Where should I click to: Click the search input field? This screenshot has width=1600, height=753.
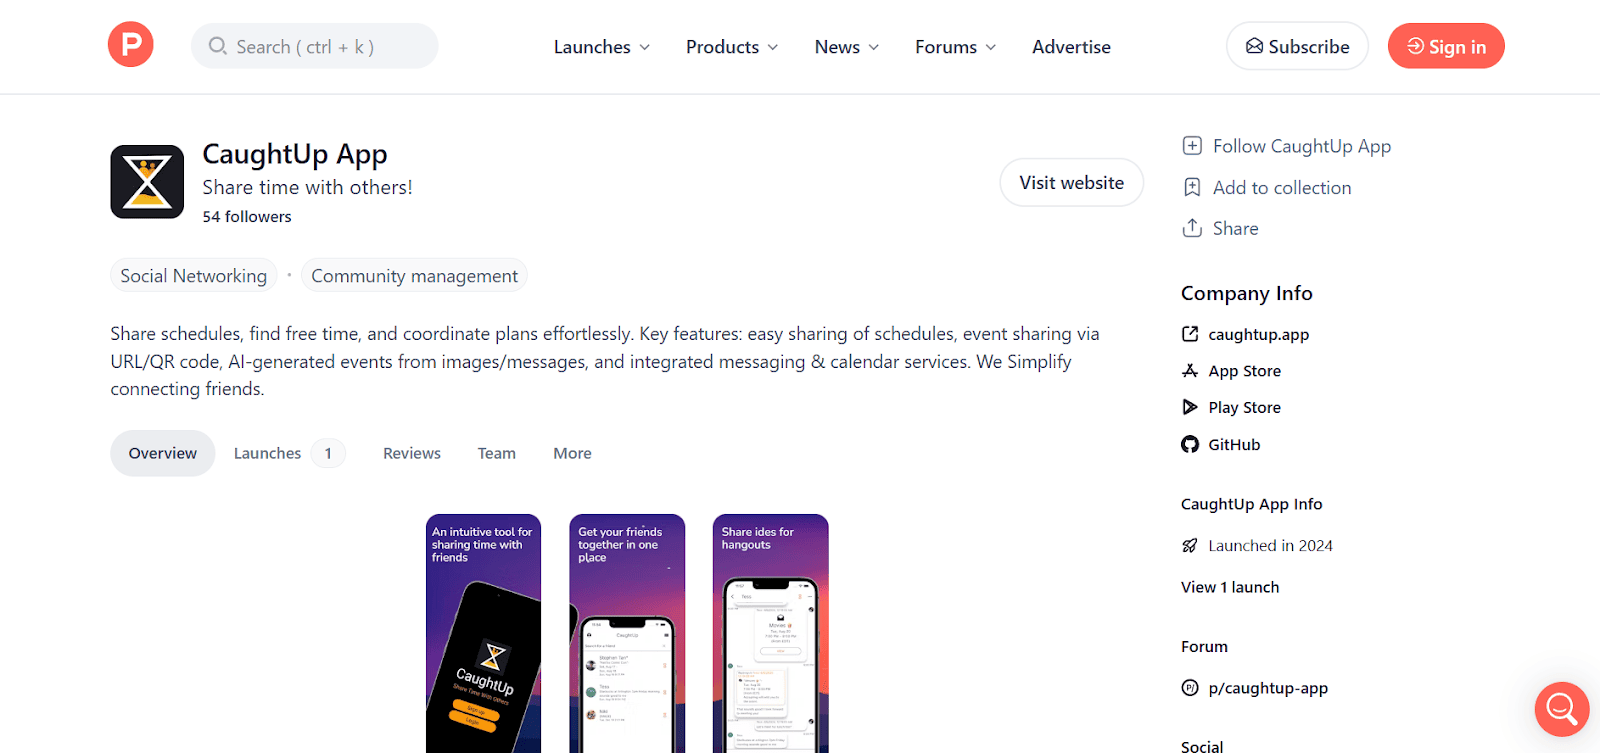pyautogui.click(x=314, y=46)
